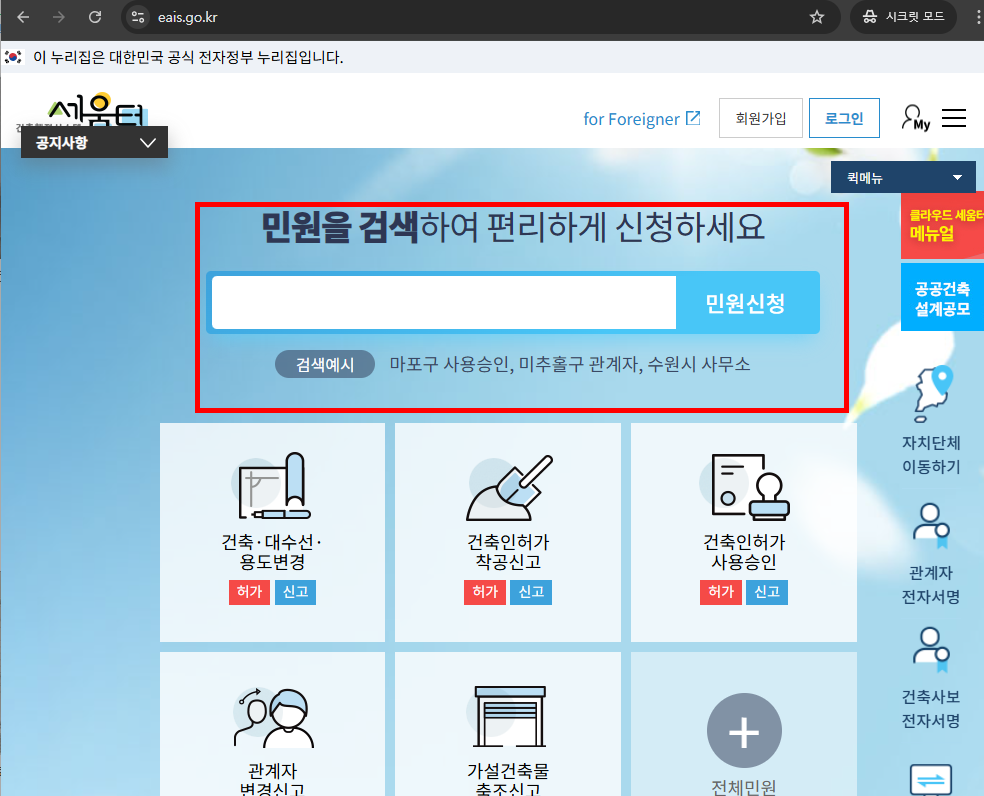Reload the page with the refresh icon
Viewport: 984px width, 796px height.
pyautogui.click(x=95, y=17)
